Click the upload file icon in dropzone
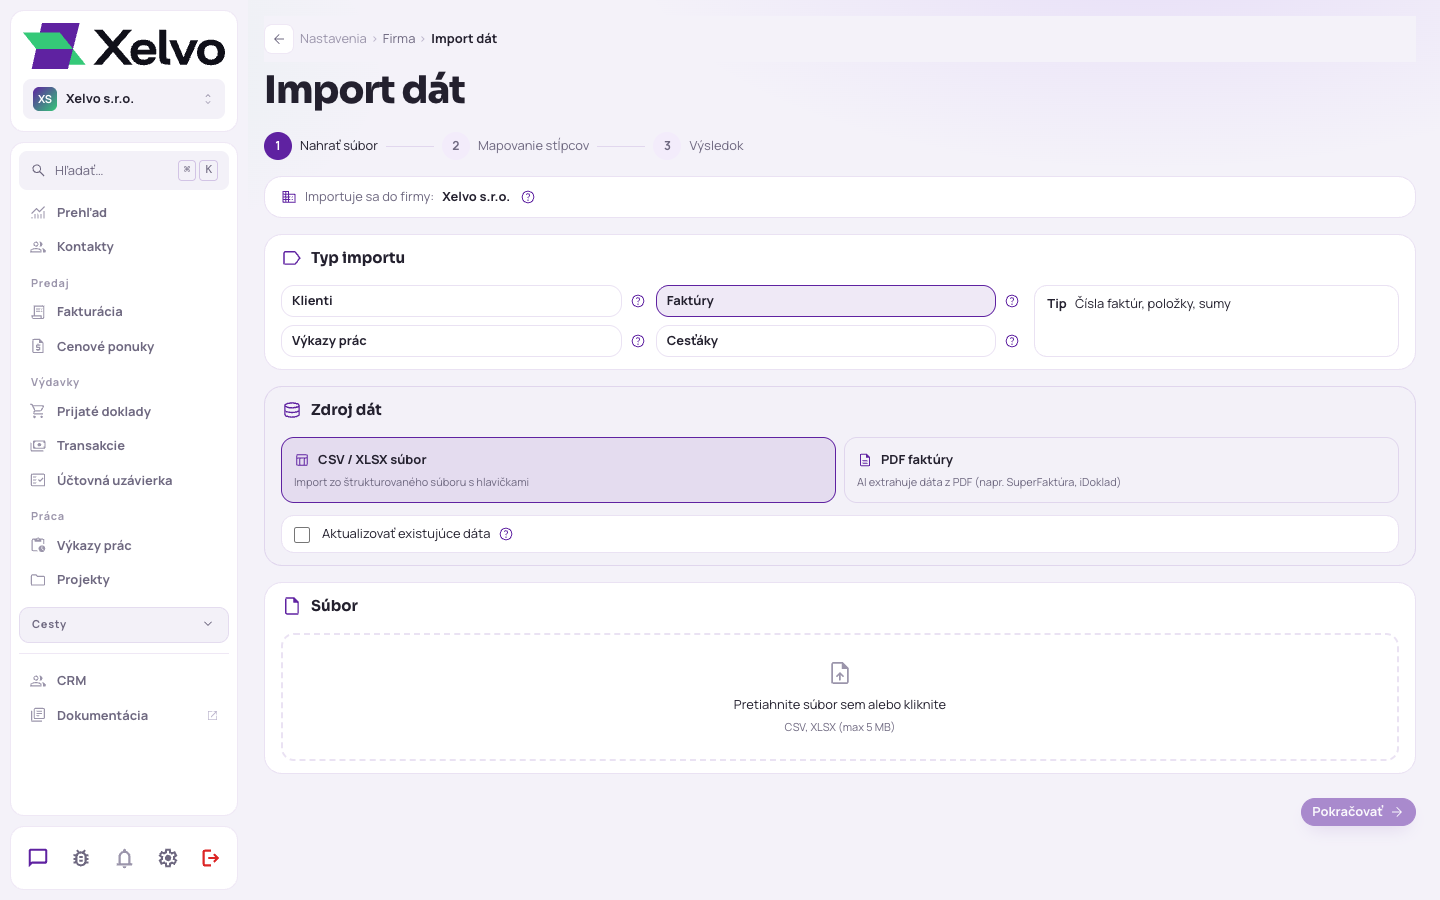This screenshot has height=900, width=1440. click(x=840, y=673)
